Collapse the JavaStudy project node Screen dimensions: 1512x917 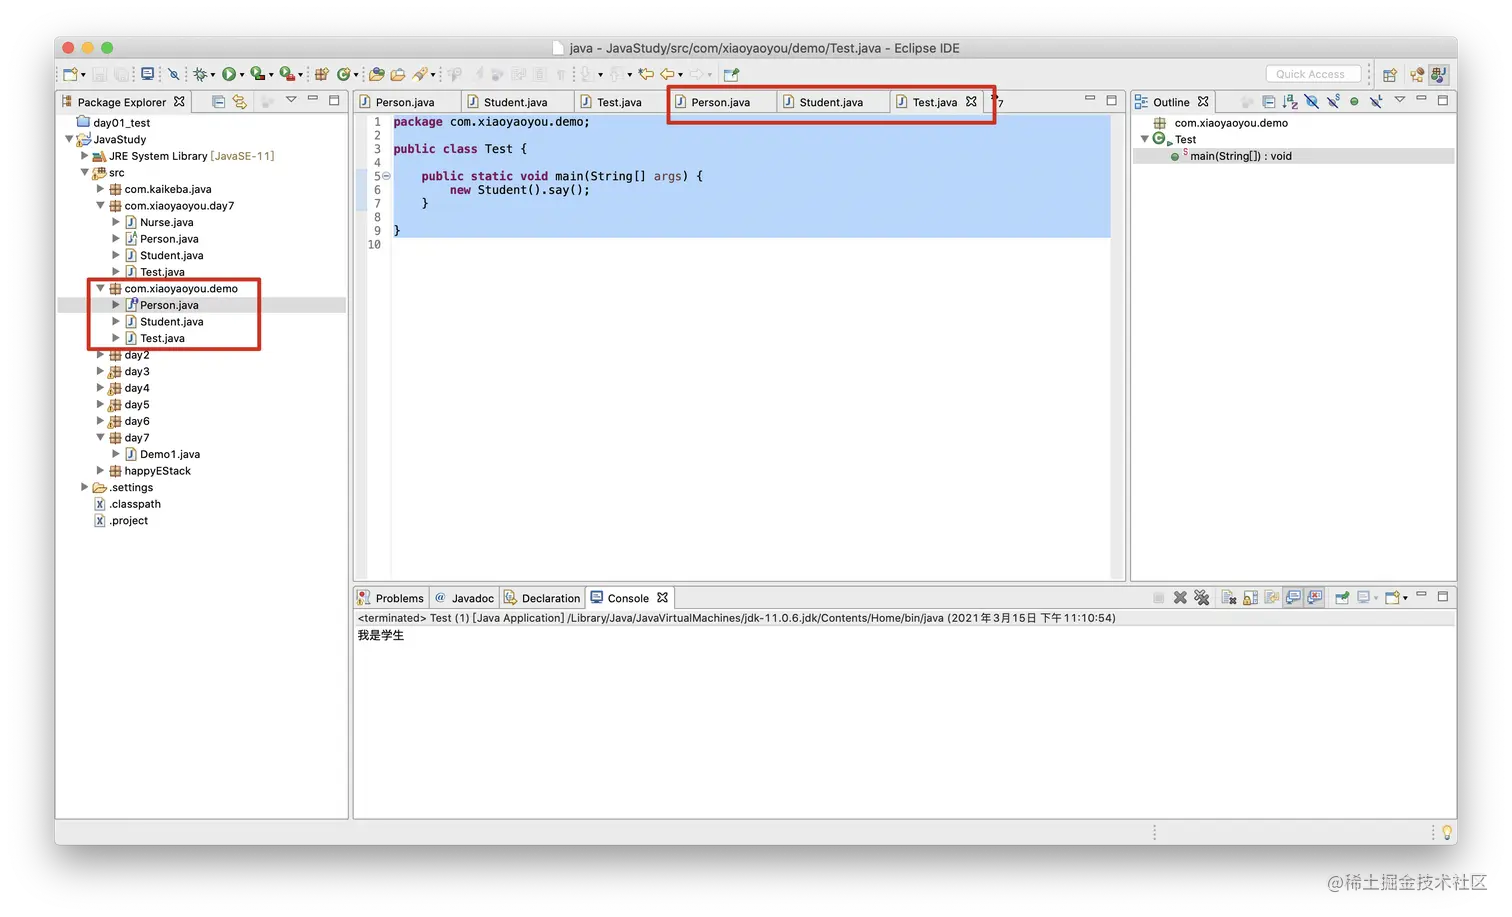coord(69,139)
